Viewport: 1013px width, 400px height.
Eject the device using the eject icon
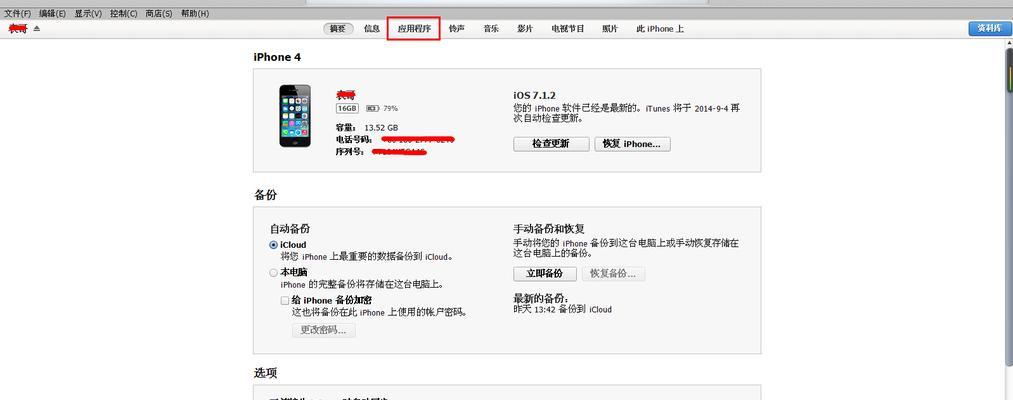click(x=37, y=28)
